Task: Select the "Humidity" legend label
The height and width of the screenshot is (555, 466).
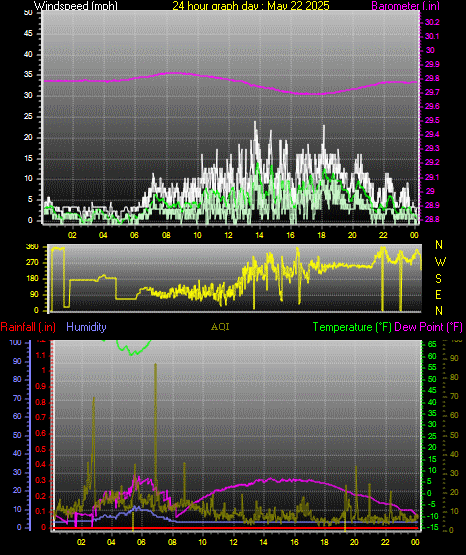Action: 86,327
